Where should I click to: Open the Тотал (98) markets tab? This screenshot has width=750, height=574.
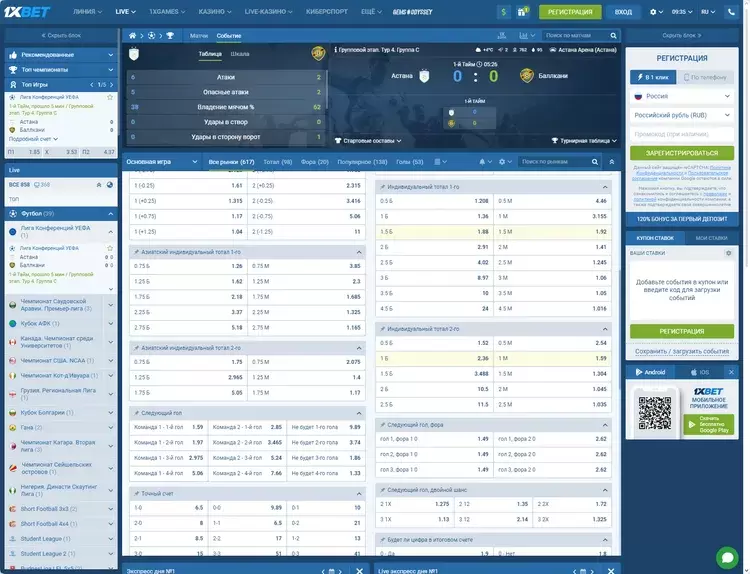pos(278,162)
